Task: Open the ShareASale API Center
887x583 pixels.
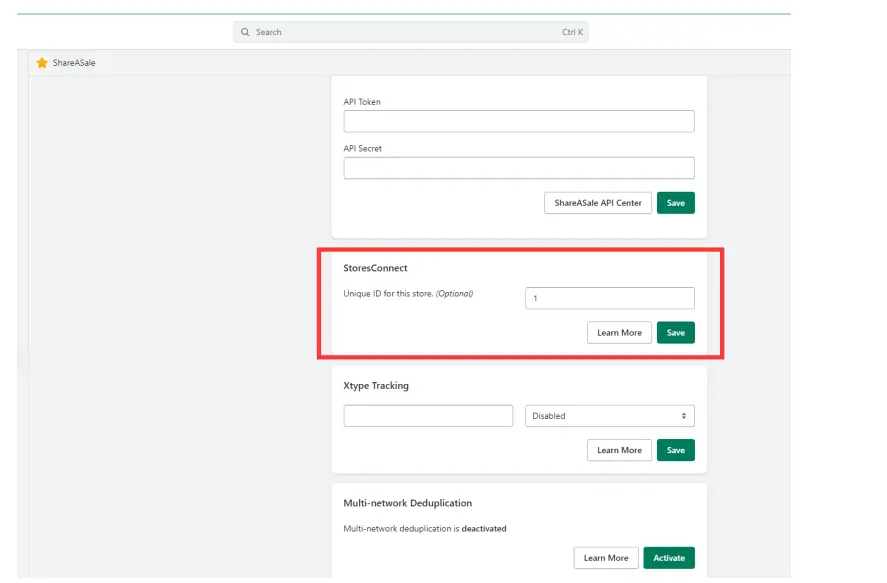Action: [x=598, y=203]
